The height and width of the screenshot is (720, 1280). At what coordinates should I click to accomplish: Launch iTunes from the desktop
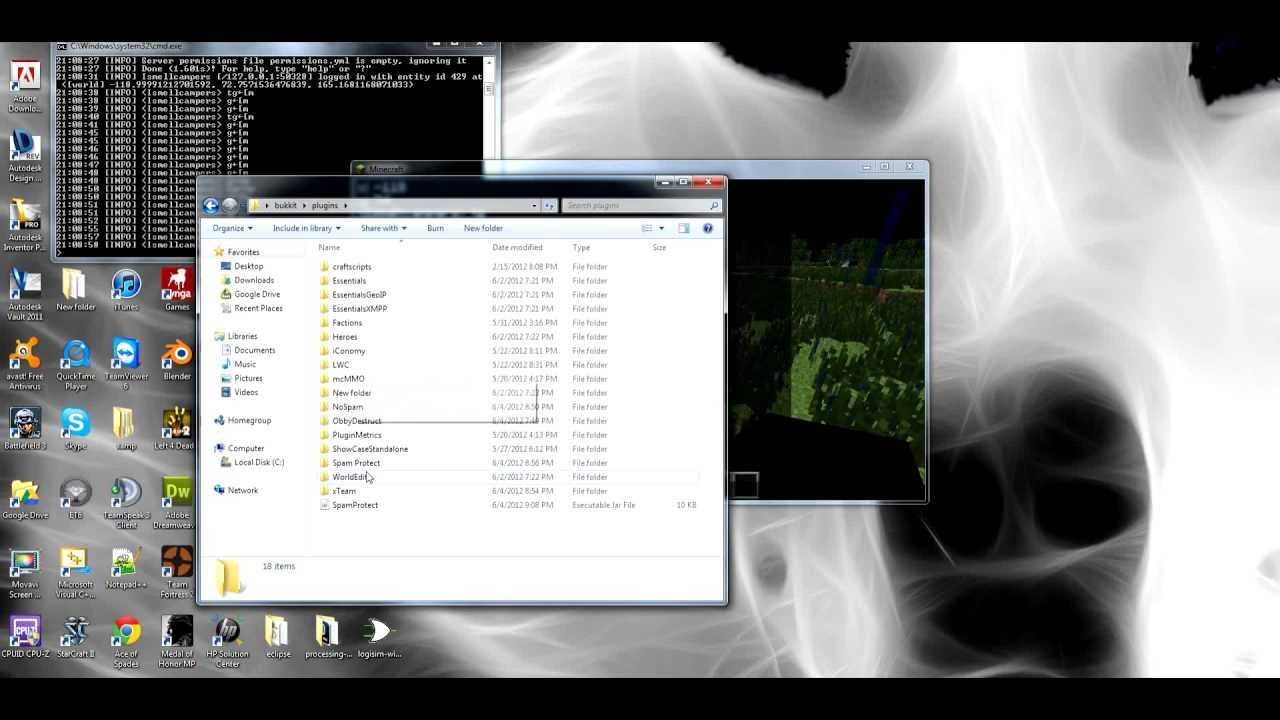click(x=126, y=290)
